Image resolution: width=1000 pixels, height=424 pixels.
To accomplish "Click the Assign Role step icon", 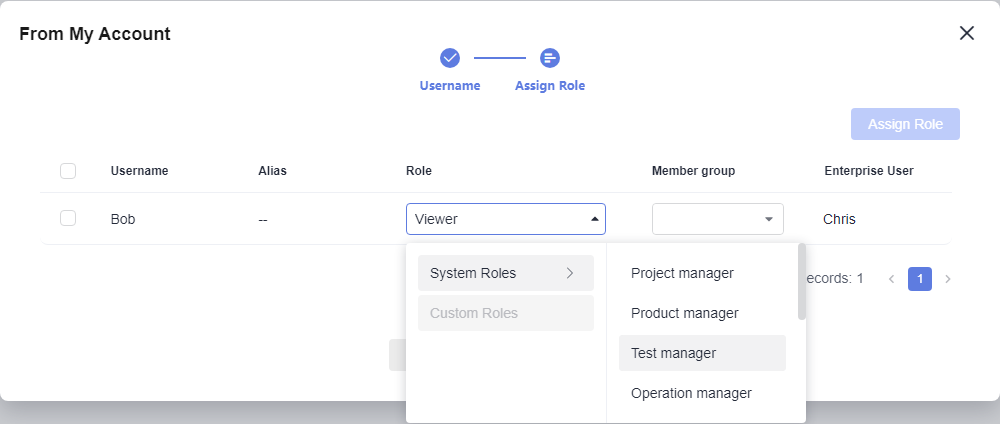I will coord(550,58).
